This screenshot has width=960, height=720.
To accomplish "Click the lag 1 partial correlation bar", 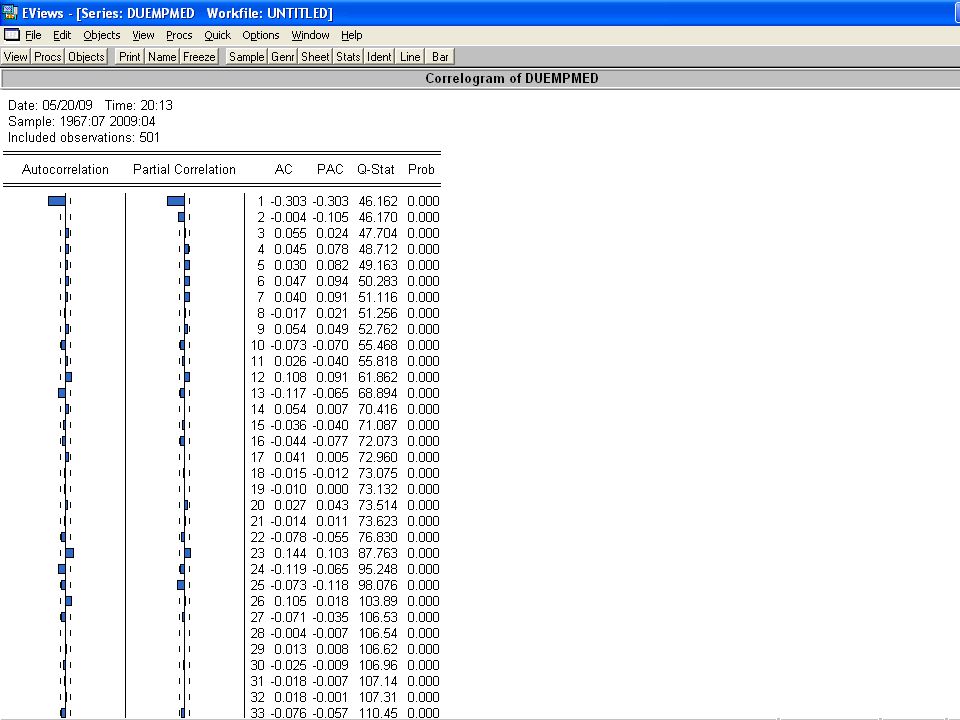I will pos(176,201).
